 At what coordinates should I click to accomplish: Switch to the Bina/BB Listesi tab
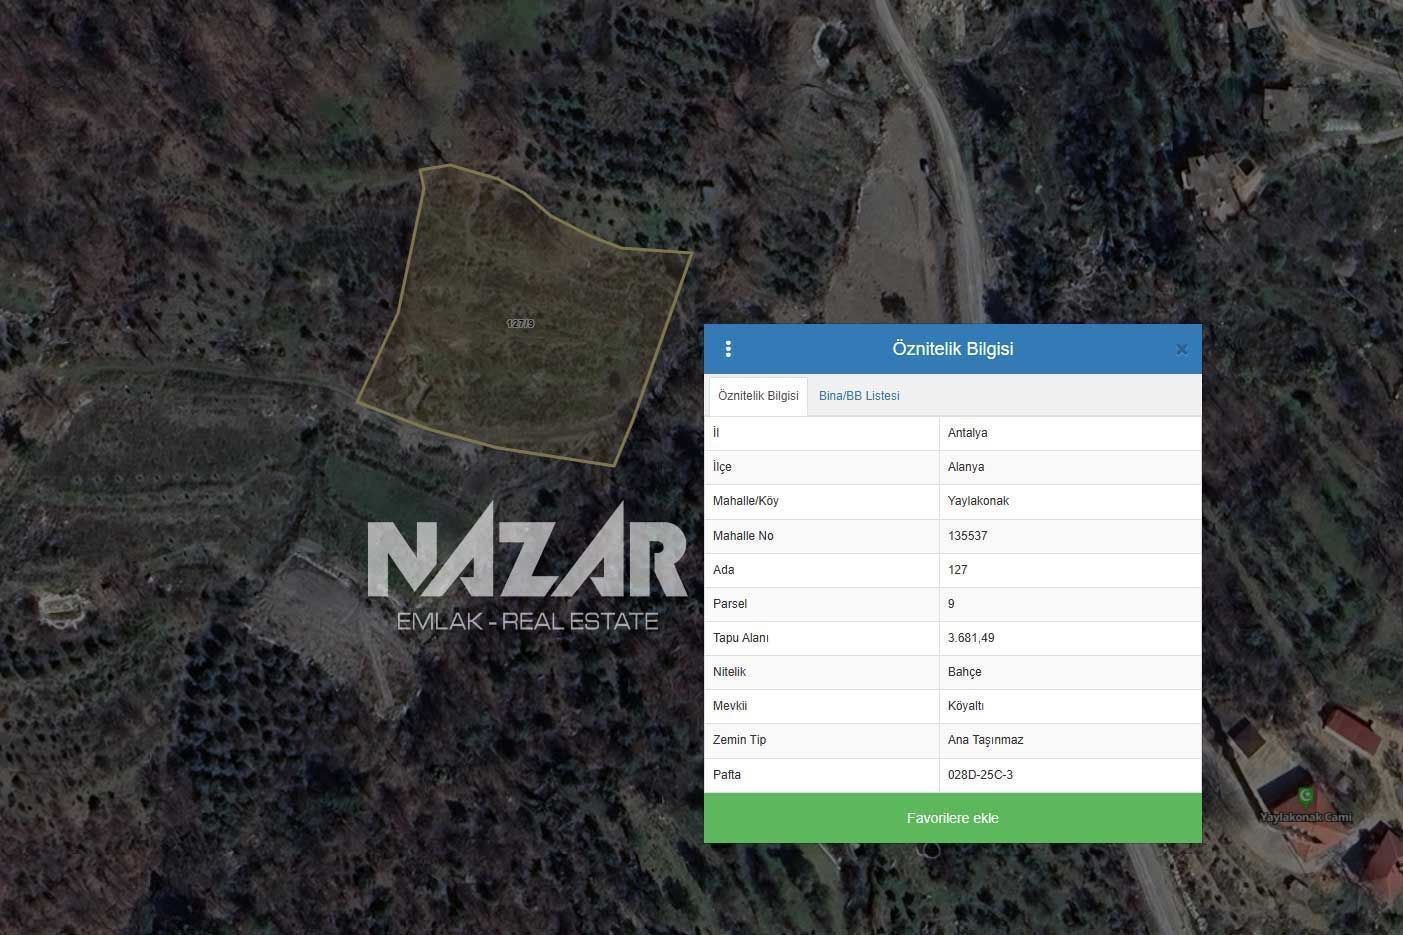tap(859, 396)
